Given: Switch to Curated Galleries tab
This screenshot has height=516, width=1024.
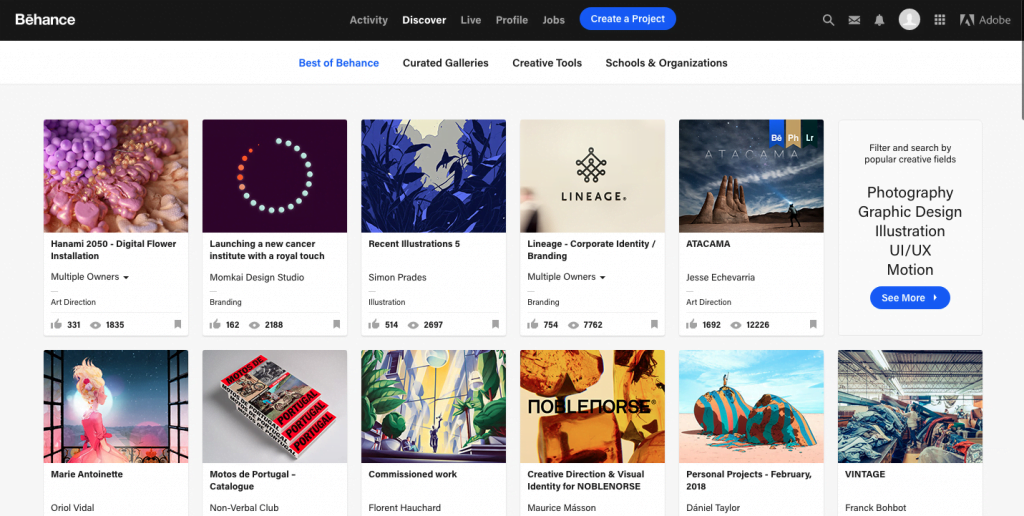Looking at the screenshot, I should tap(445, 63).
